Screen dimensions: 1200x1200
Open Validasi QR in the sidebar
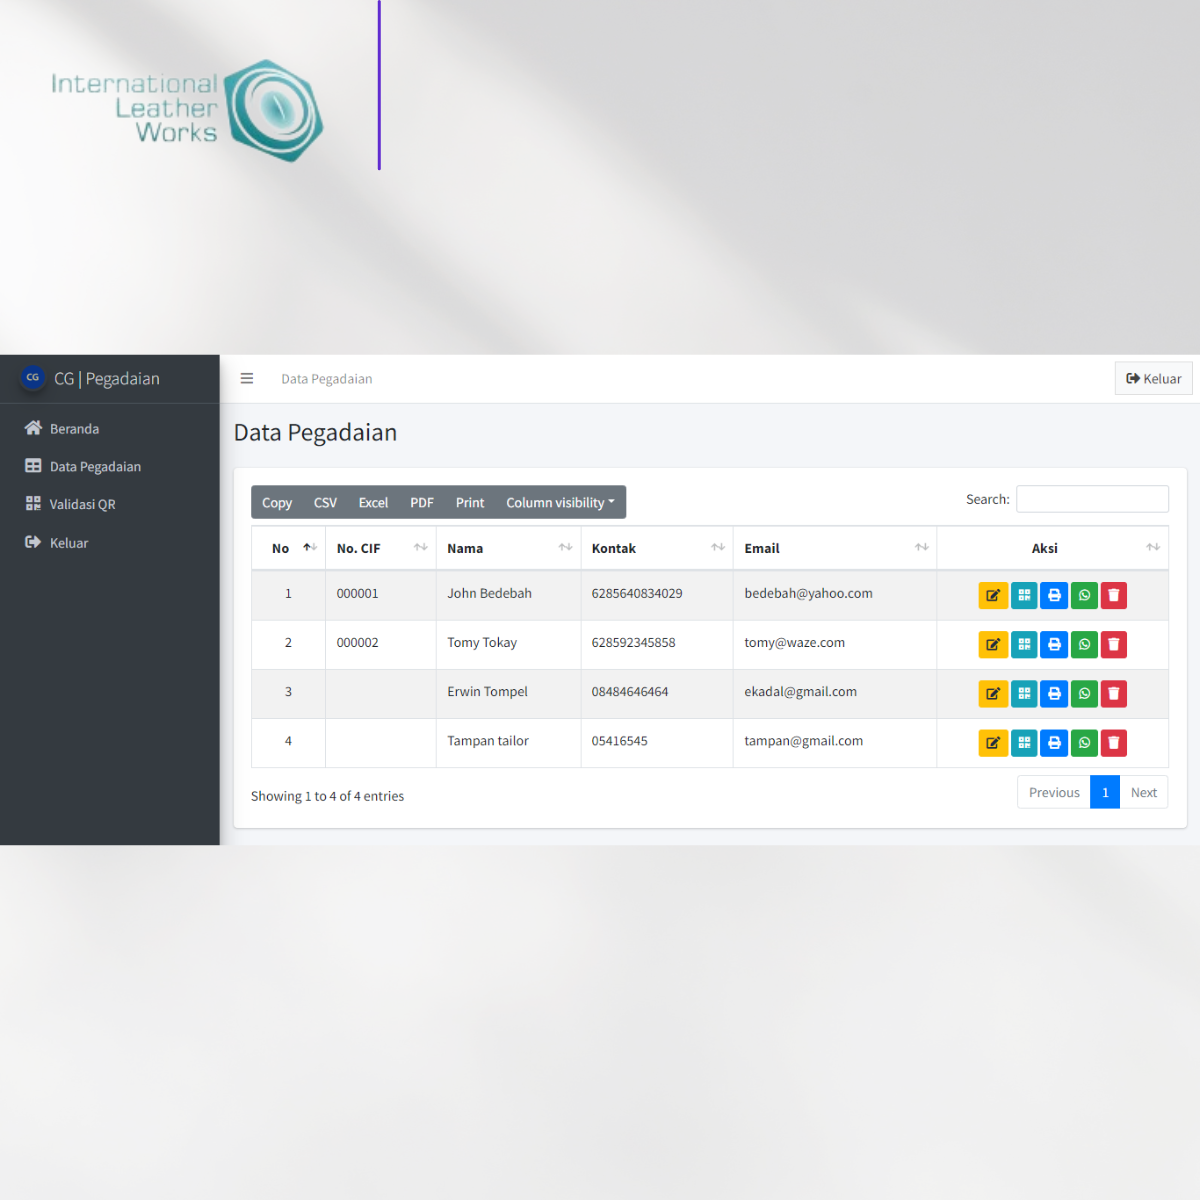click(x=110, y=504)
